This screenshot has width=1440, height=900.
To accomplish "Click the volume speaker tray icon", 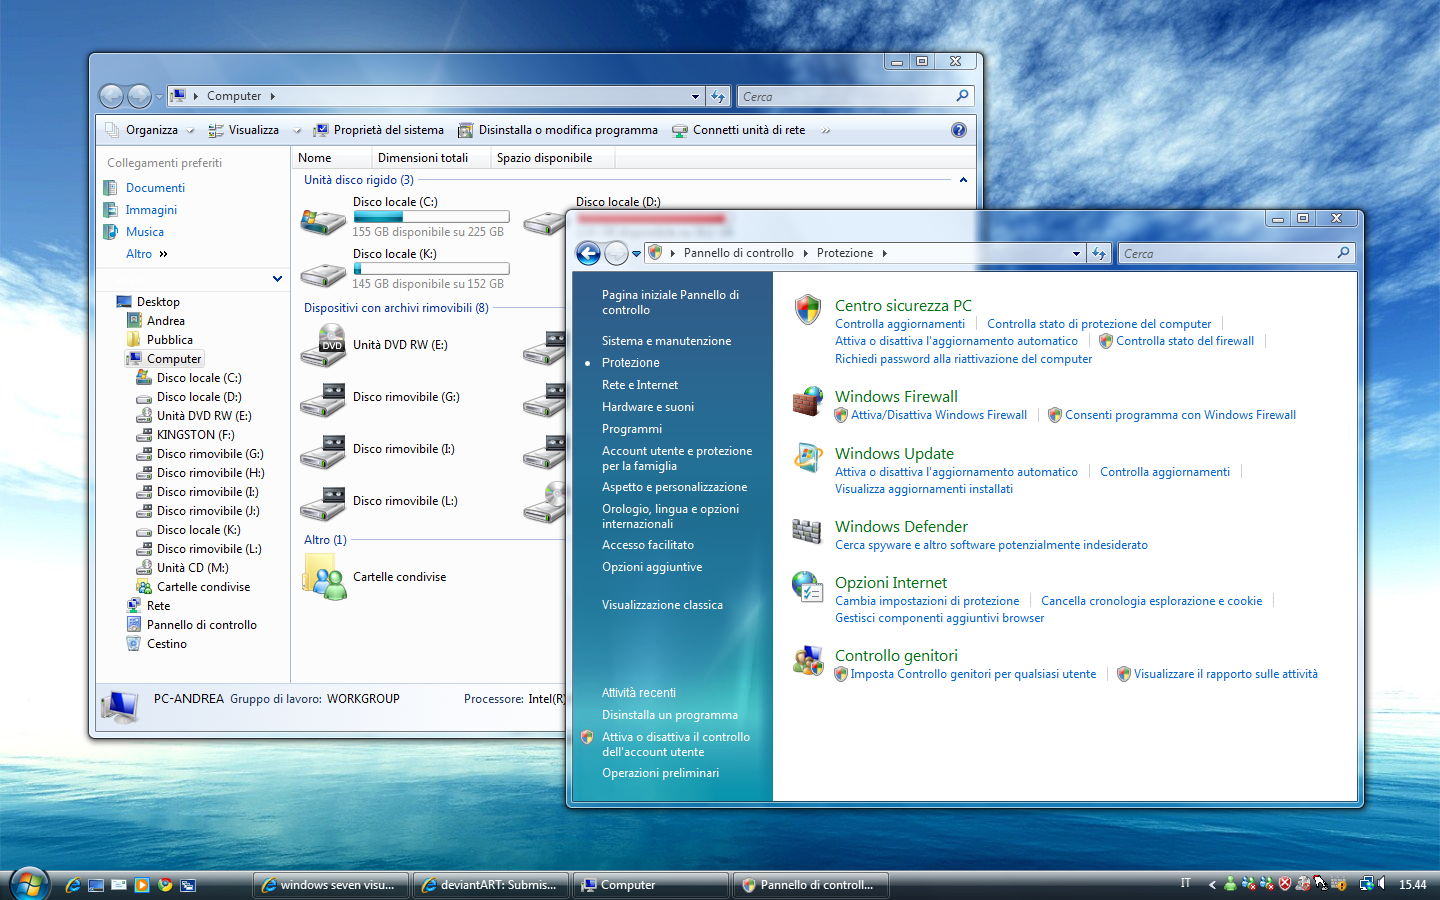I will pos(1382,884).
